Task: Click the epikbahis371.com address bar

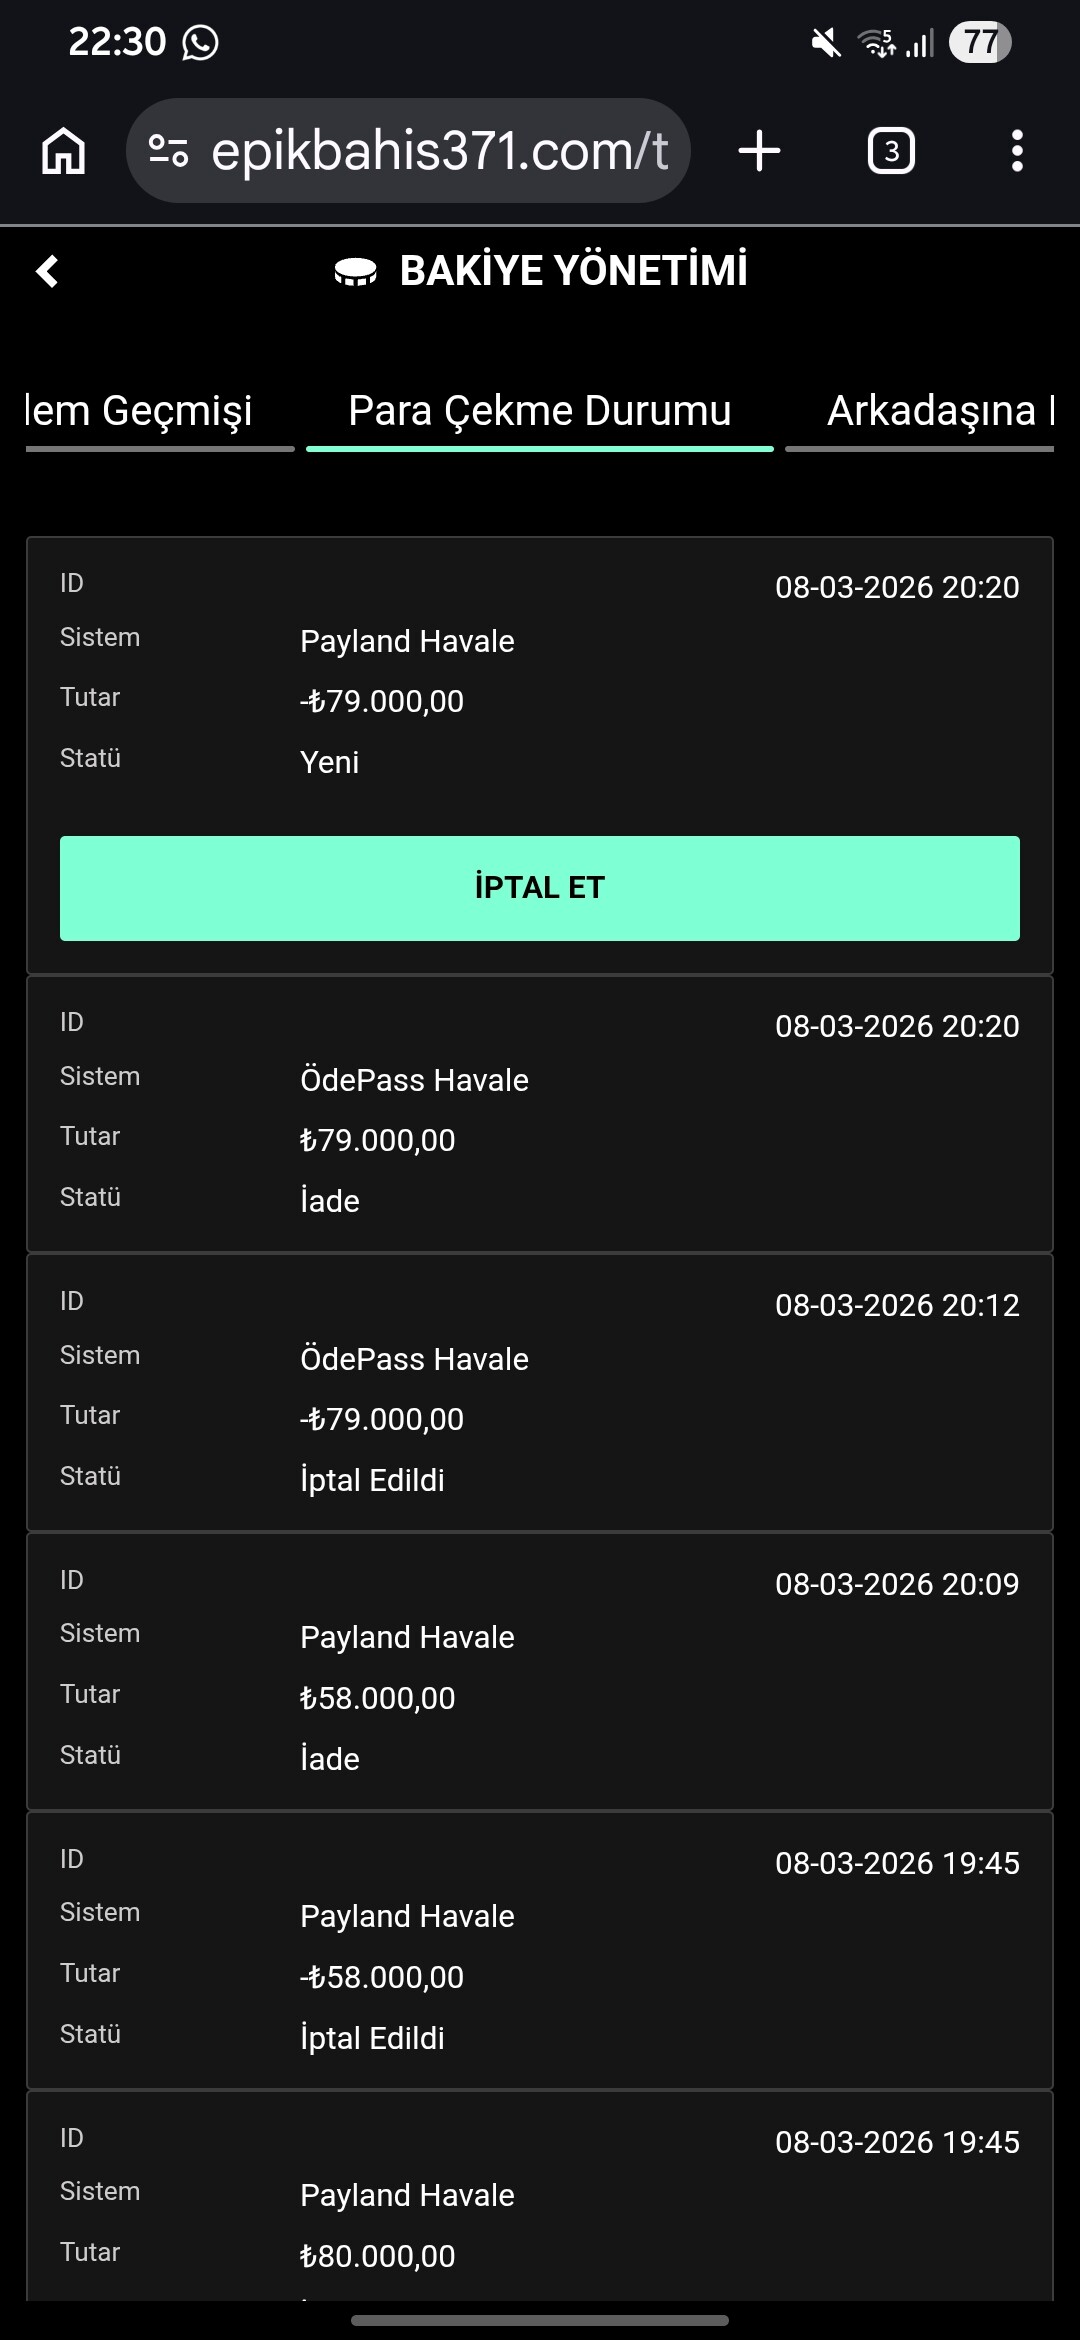Action: [438, 151]
